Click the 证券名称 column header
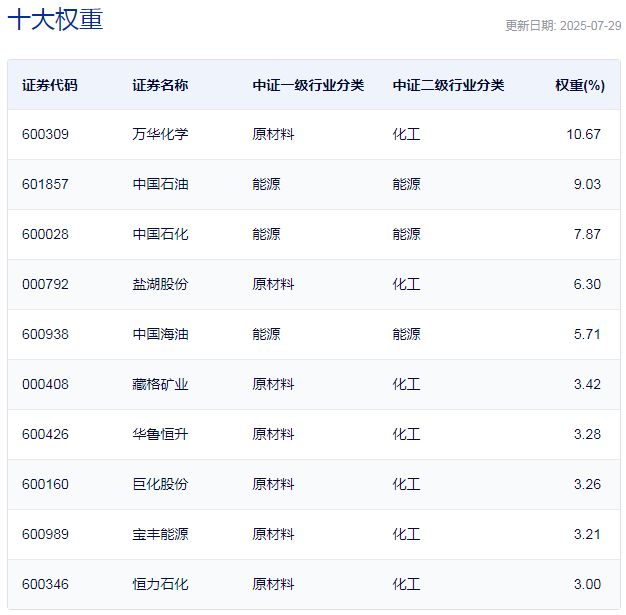626x615 pixels. pos(160,85)
